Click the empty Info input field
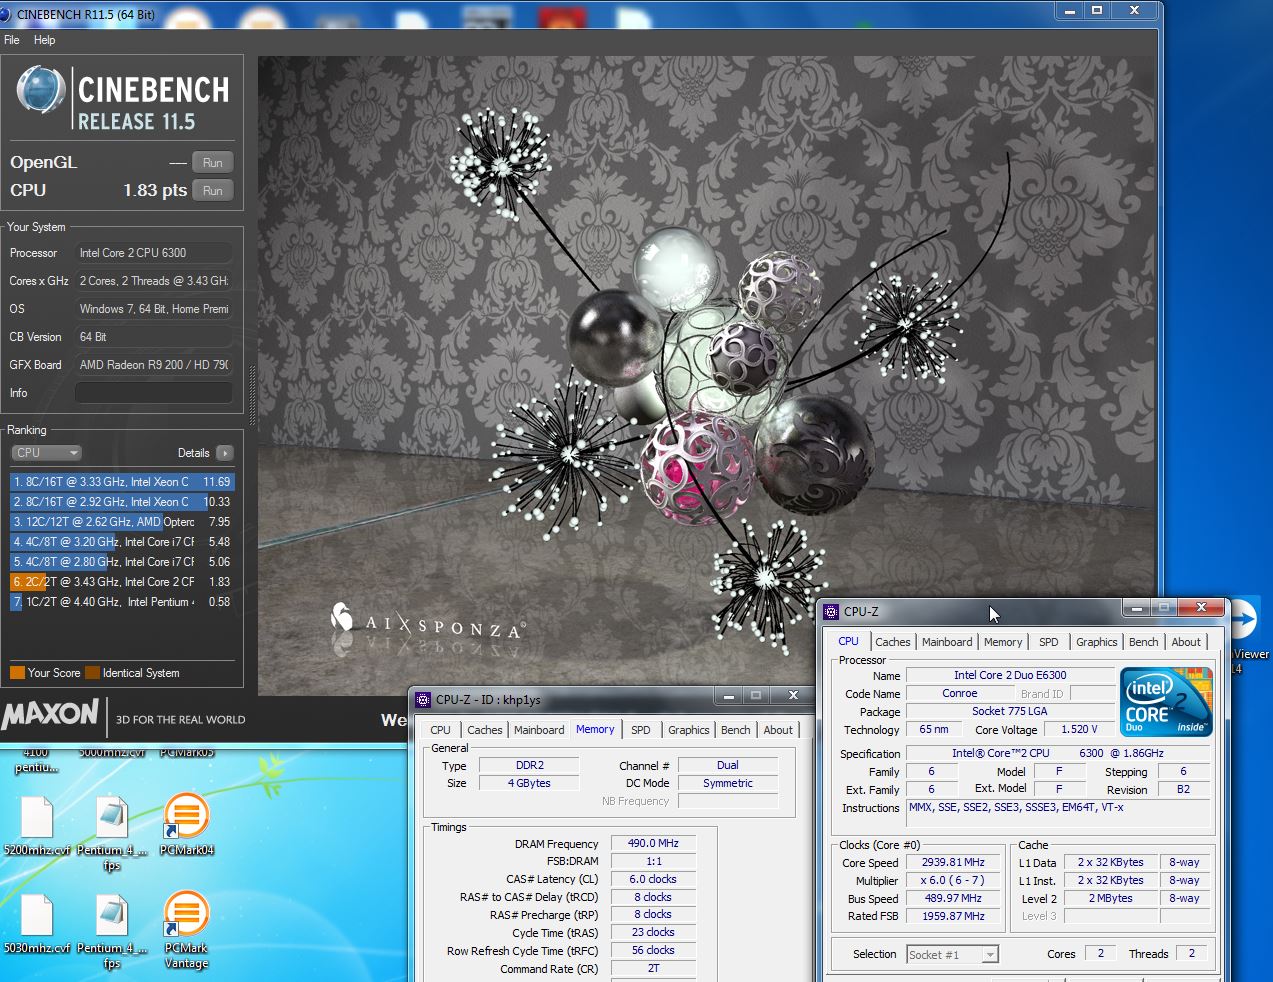Image resolution: width=1273 pixels, height=982 pixels. pyautogui.click(x=153, y=393)
